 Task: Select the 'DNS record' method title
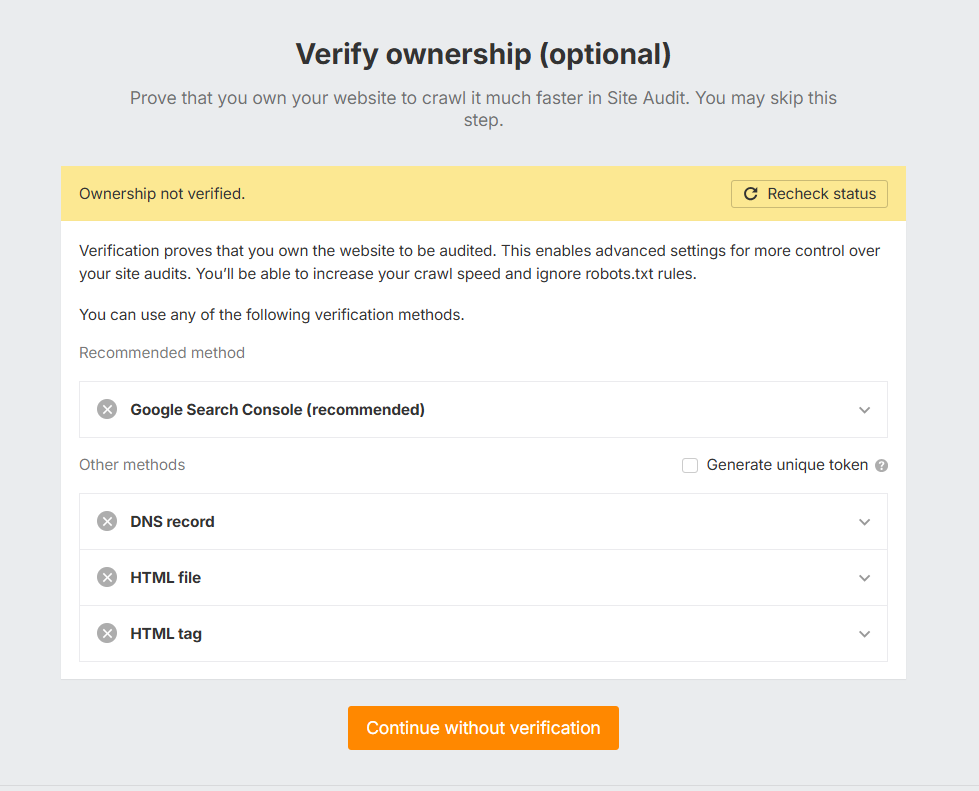click(172, 521)
